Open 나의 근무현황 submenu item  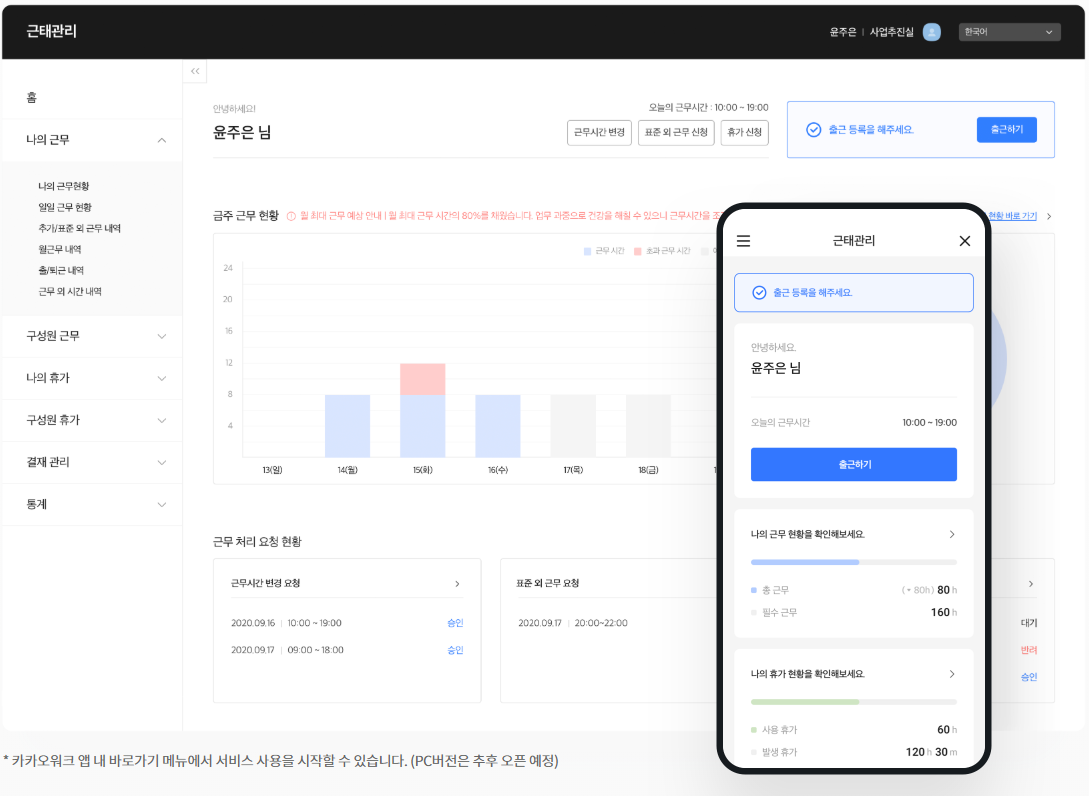[64, 186]
